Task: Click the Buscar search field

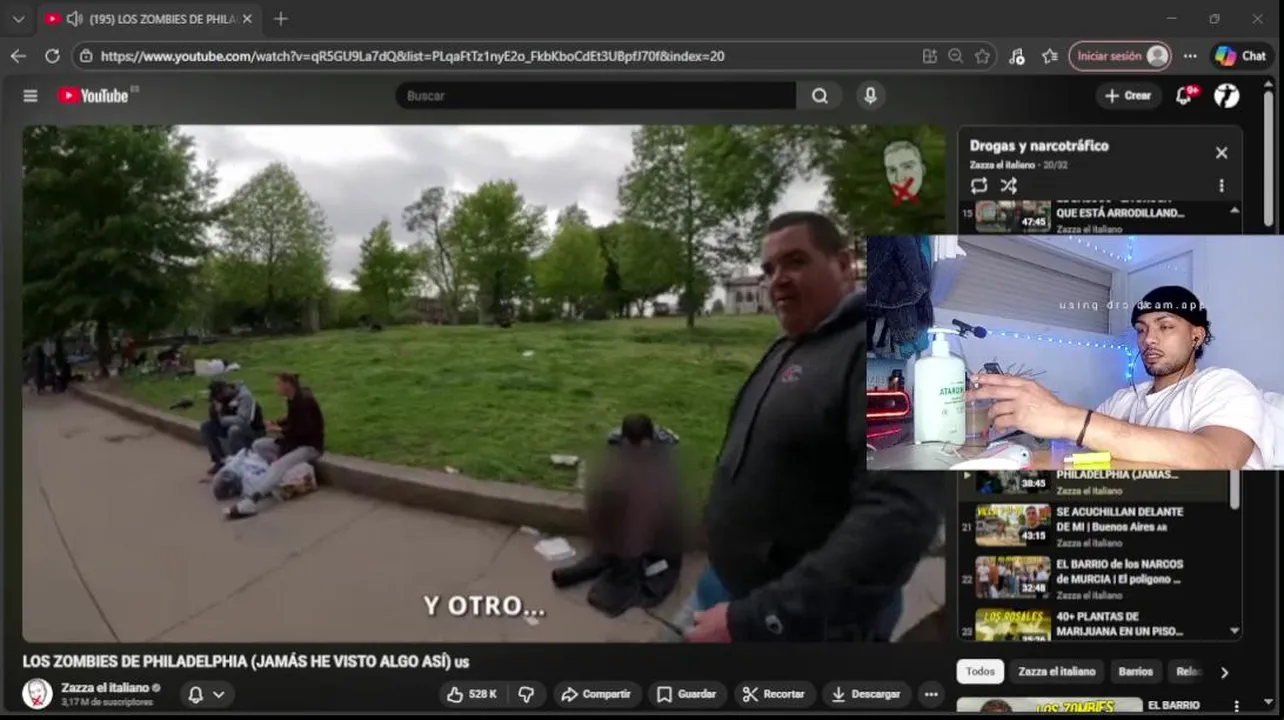Action: (x=596, y=96)
